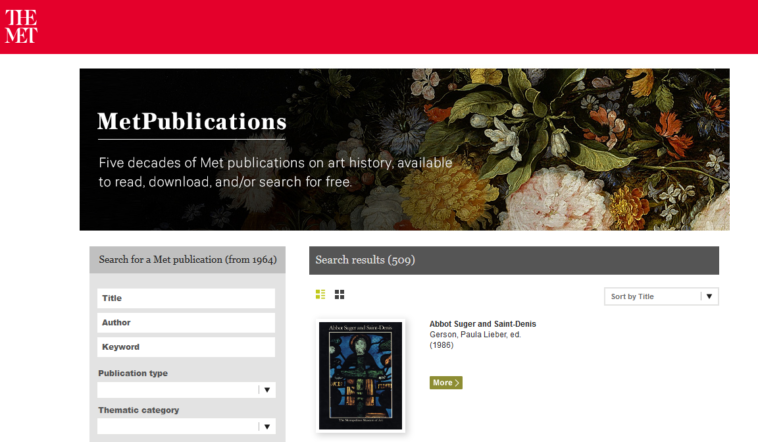Focus the Author search field

click(x=186, y=323)
